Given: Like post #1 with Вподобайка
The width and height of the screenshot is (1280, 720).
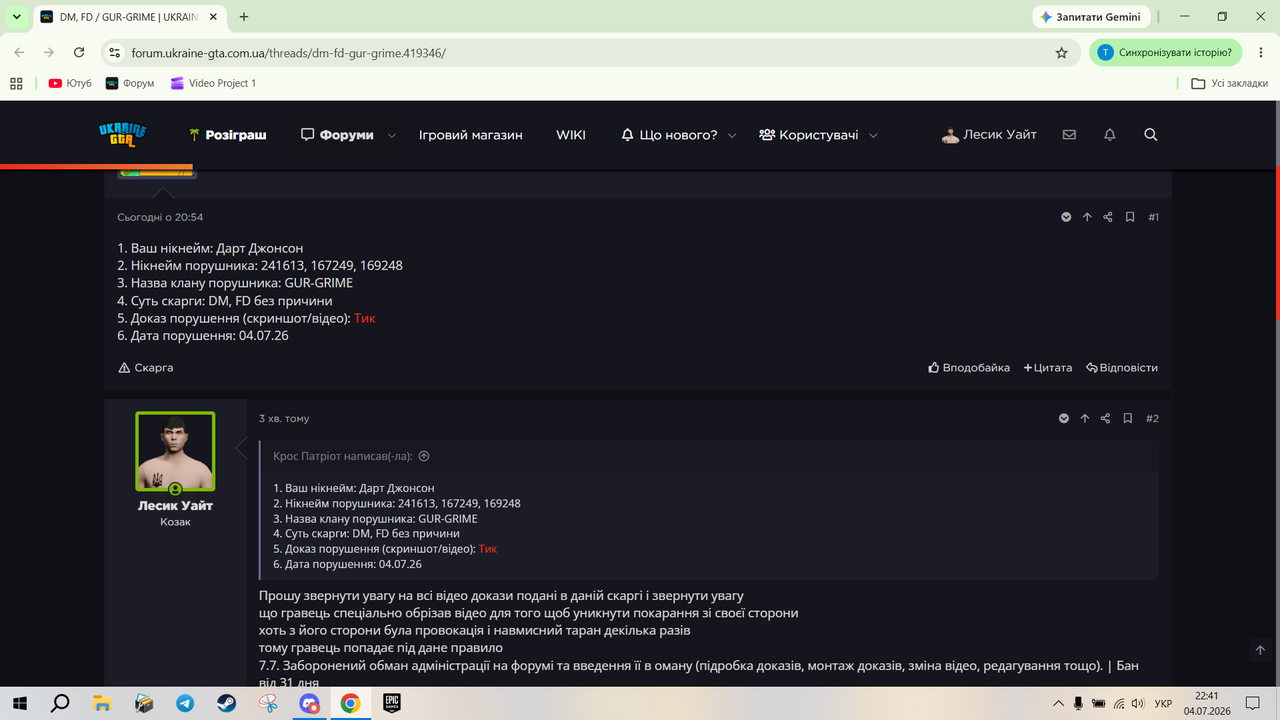Looking at the screenshot, I should click(x=969, y=368).
